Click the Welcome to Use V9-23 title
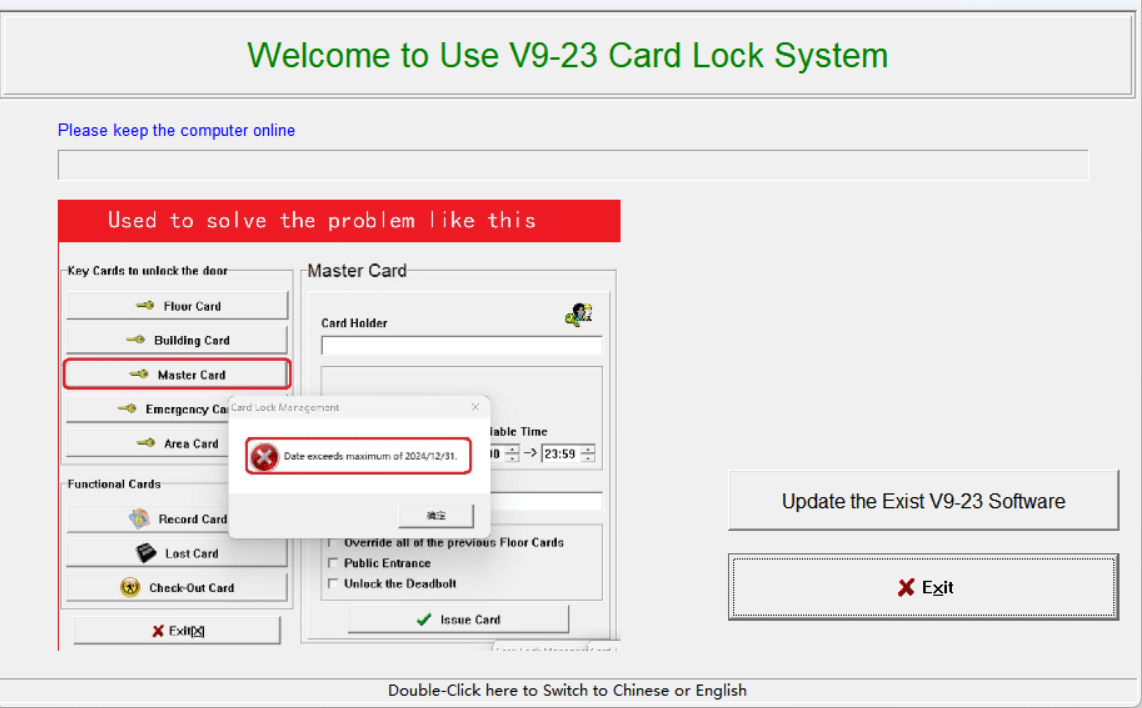This screenshot has width=1142, height=708. (567, 55)
